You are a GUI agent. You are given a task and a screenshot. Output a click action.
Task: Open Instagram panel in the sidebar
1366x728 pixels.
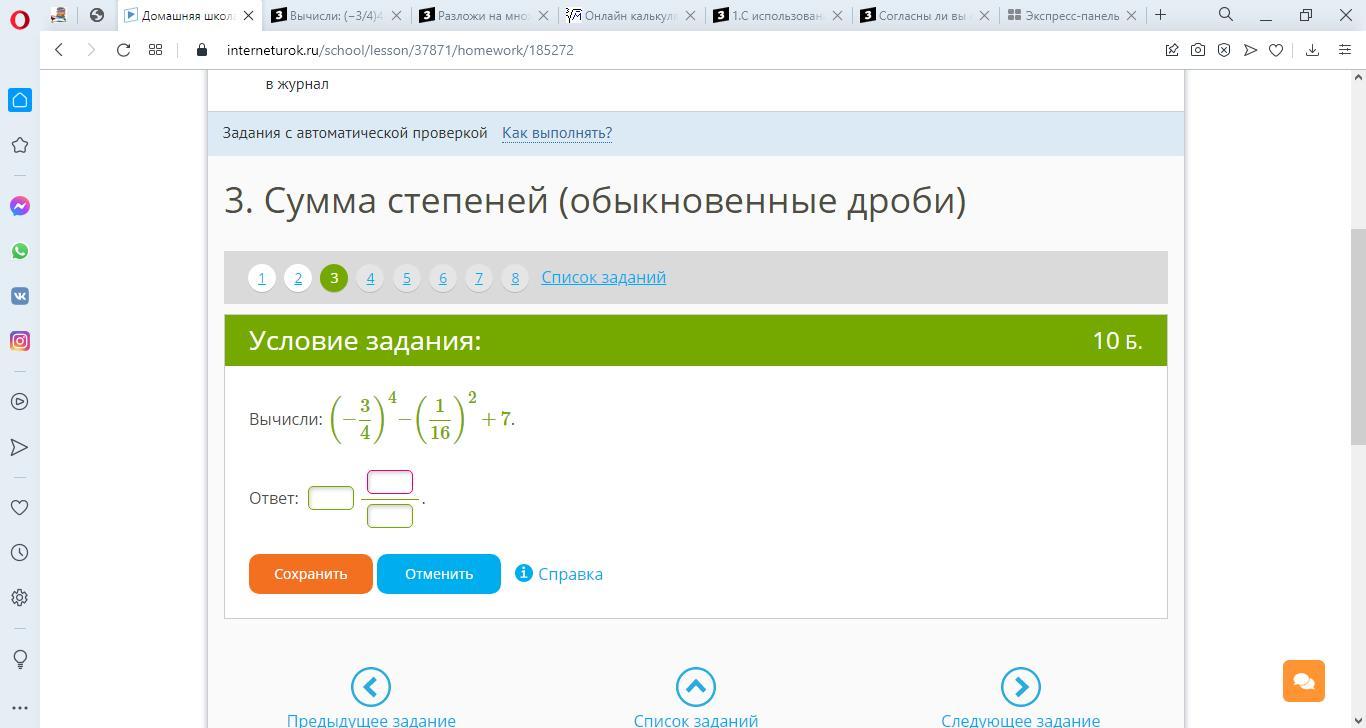click(x=20, y=341)
